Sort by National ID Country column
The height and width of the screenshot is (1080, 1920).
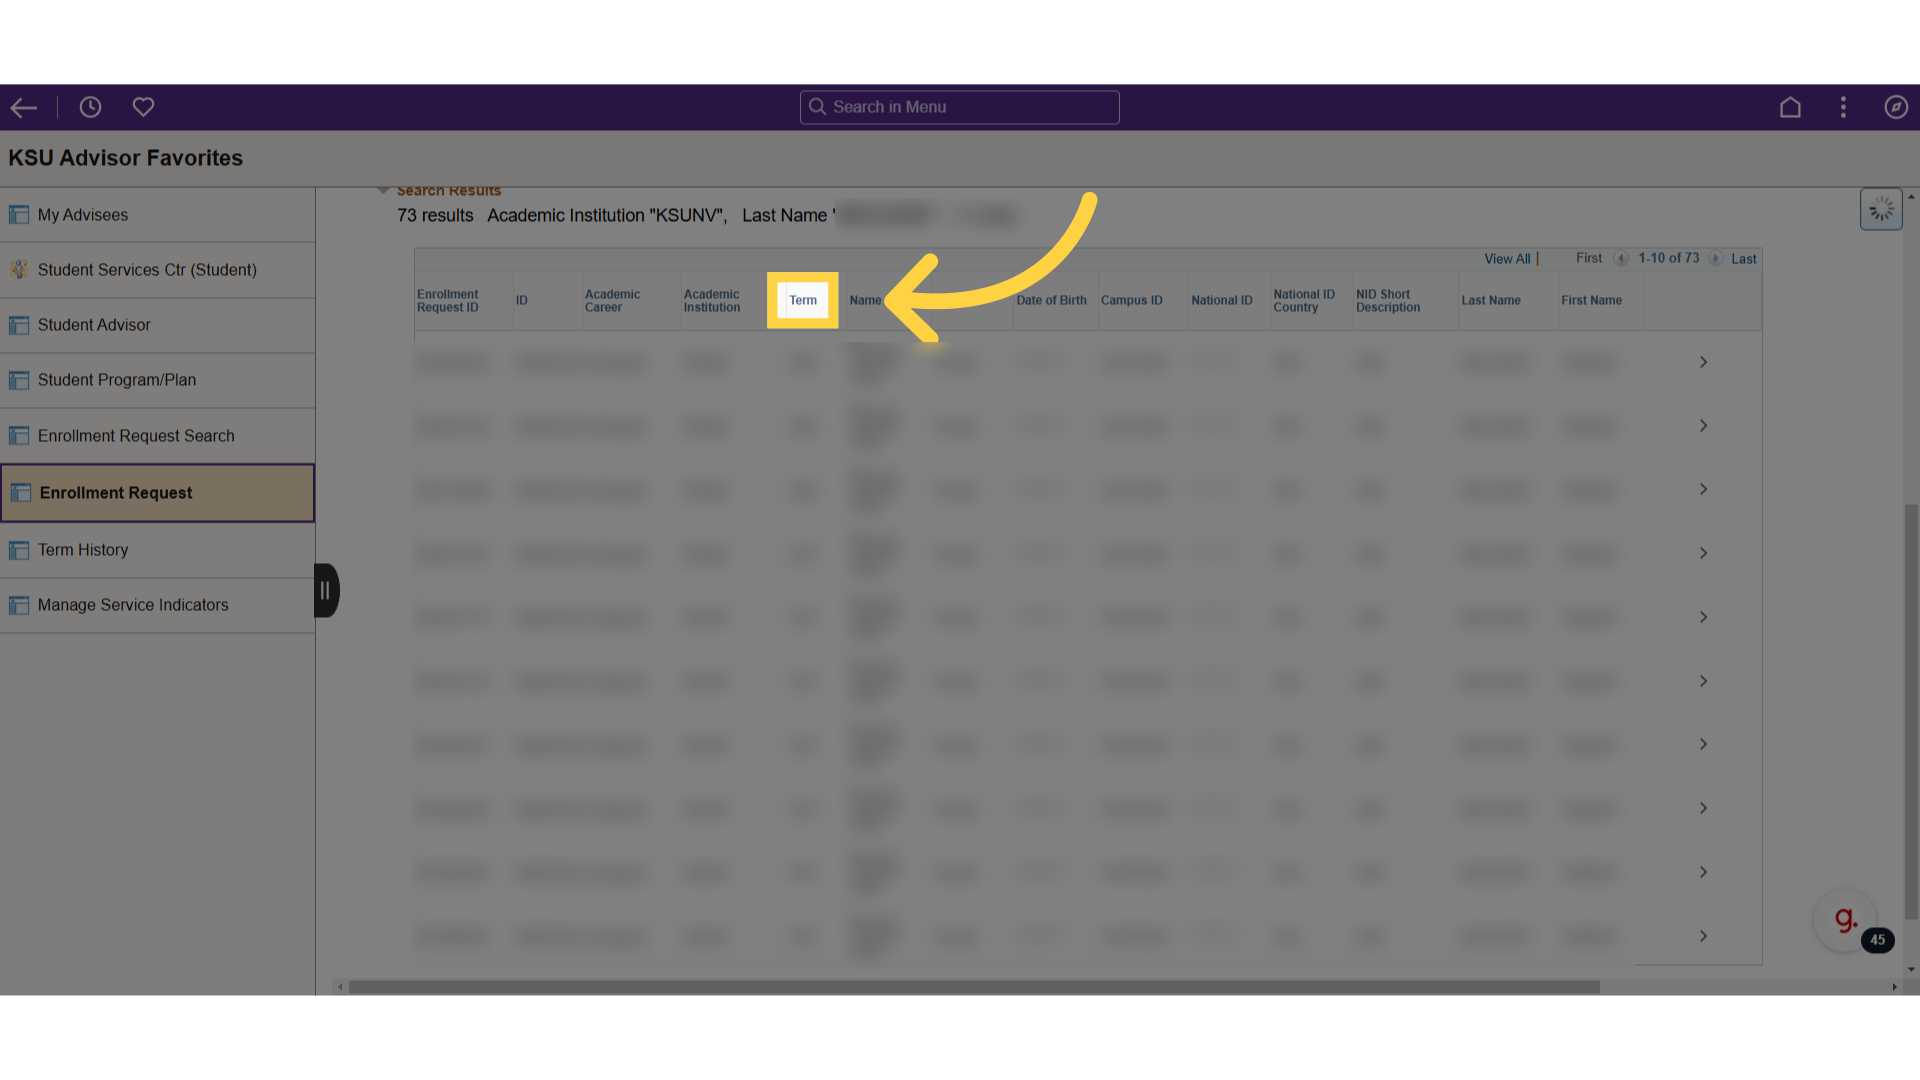click(1303, 301)
